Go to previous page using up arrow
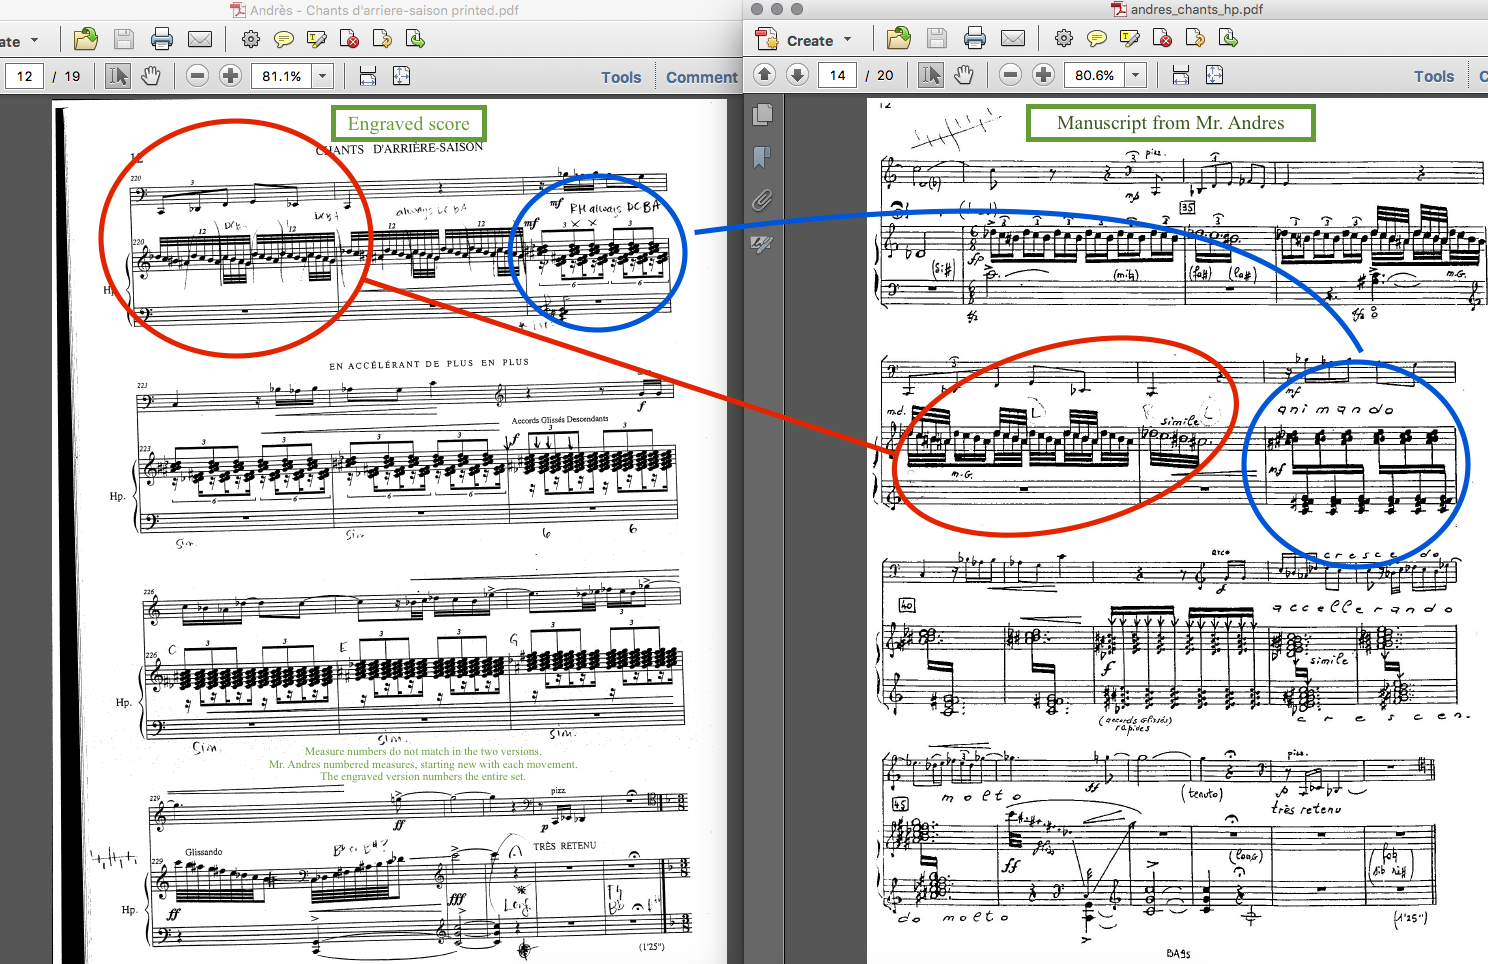Screen dimensions: 1488x964 point(765,75)
